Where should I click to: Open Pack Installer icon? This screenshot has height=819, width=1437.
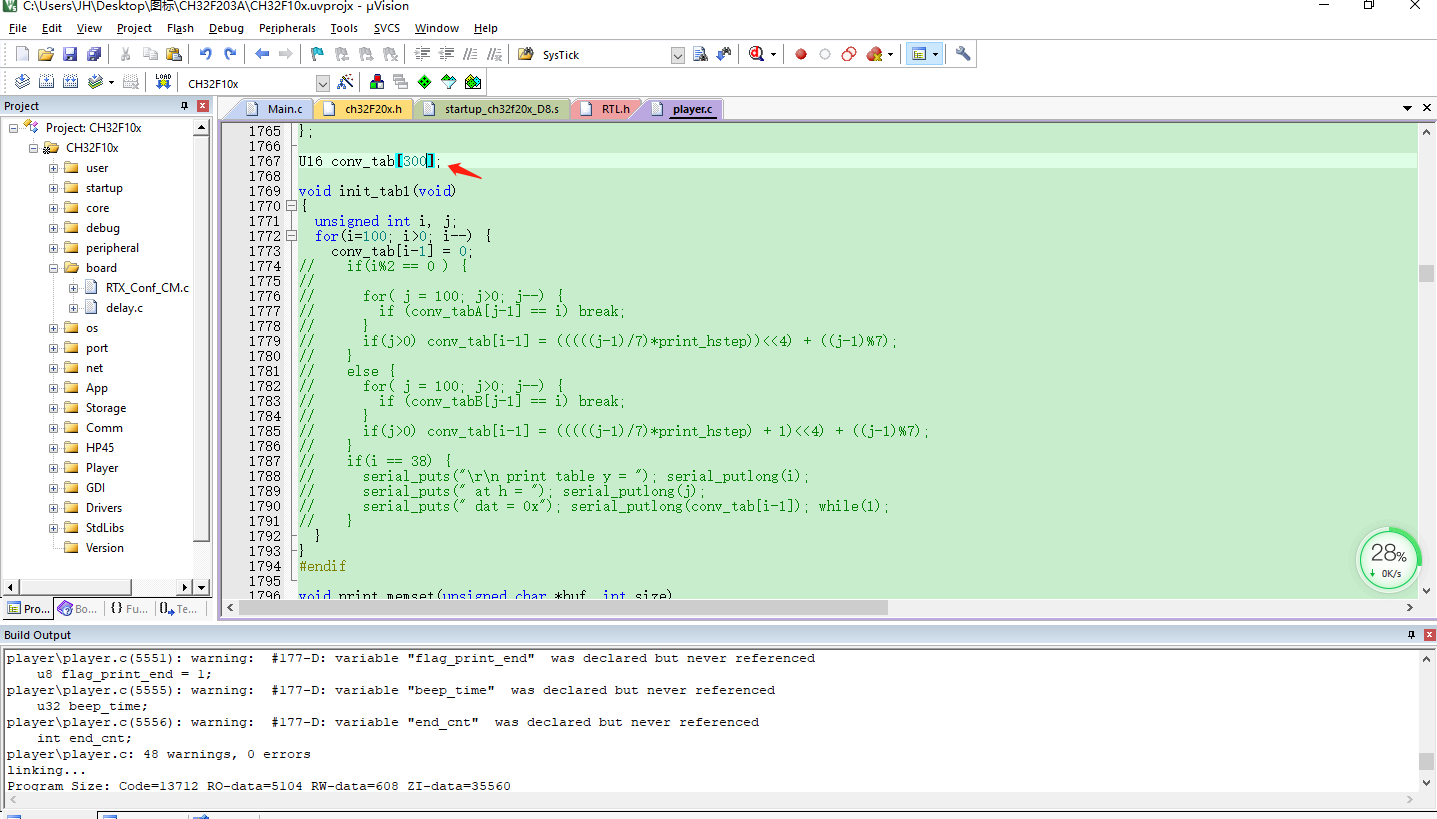pyautogui.click(x=473, y=82)
